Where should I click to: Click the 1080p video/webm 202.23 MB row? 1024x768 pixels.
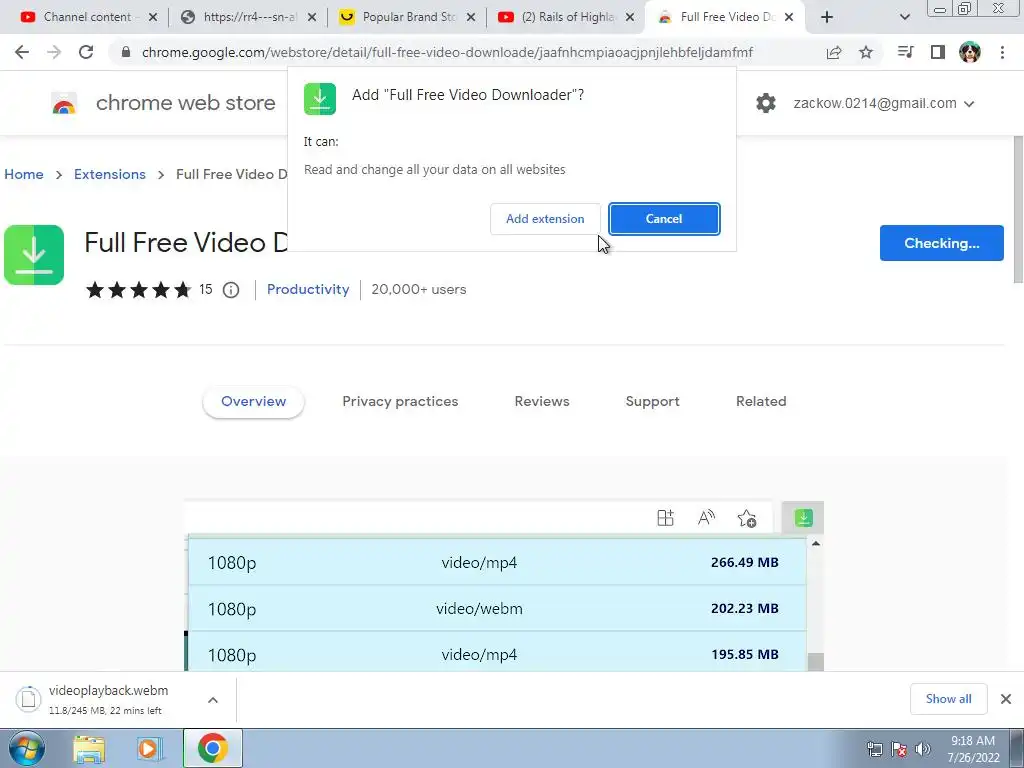coord(497,609)
